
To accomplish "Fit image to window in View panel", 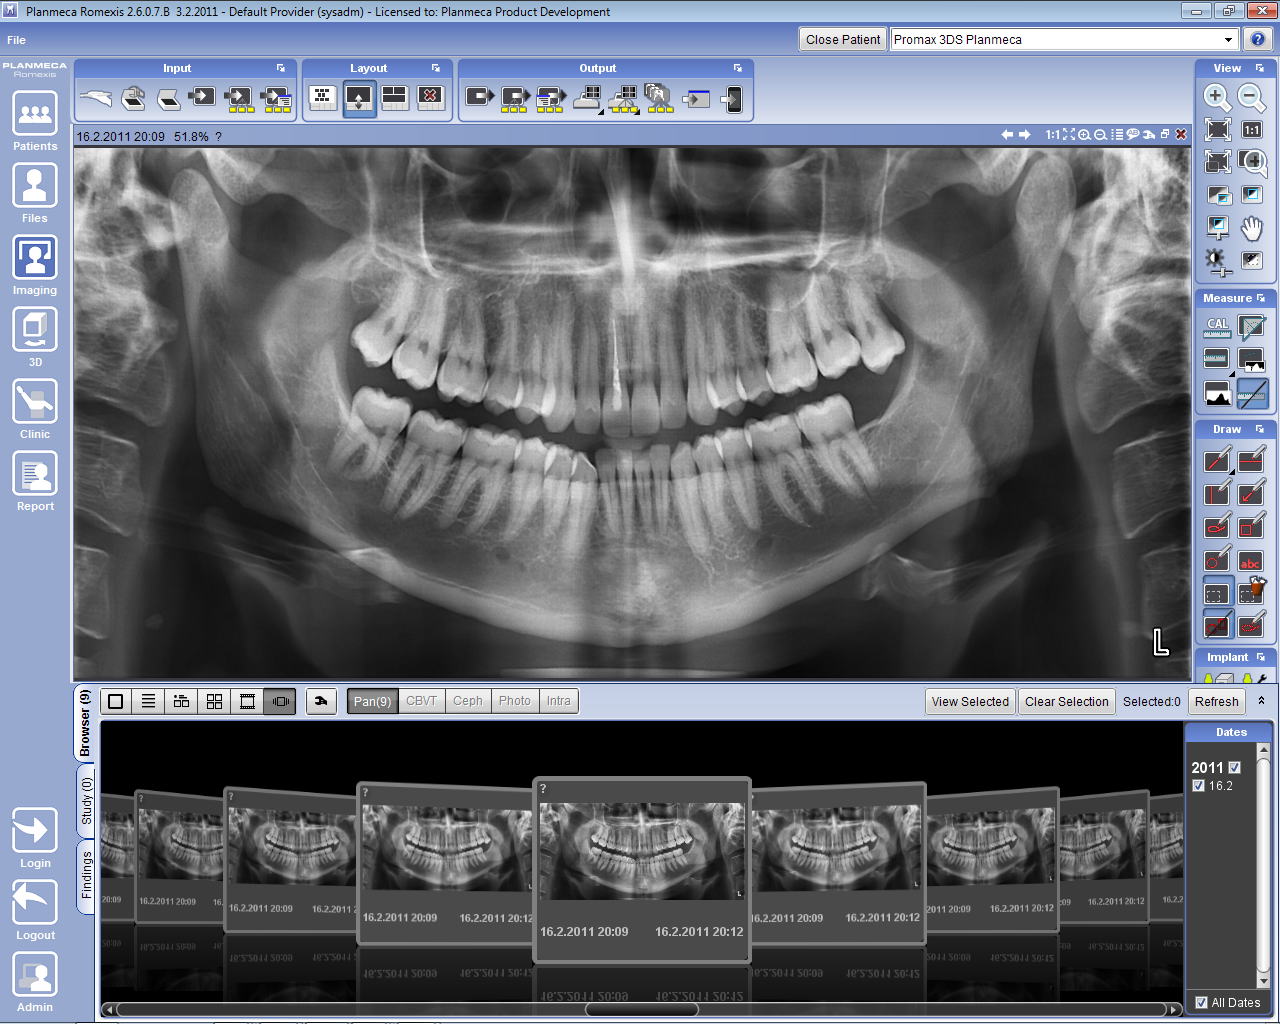I will point(1217,129).
